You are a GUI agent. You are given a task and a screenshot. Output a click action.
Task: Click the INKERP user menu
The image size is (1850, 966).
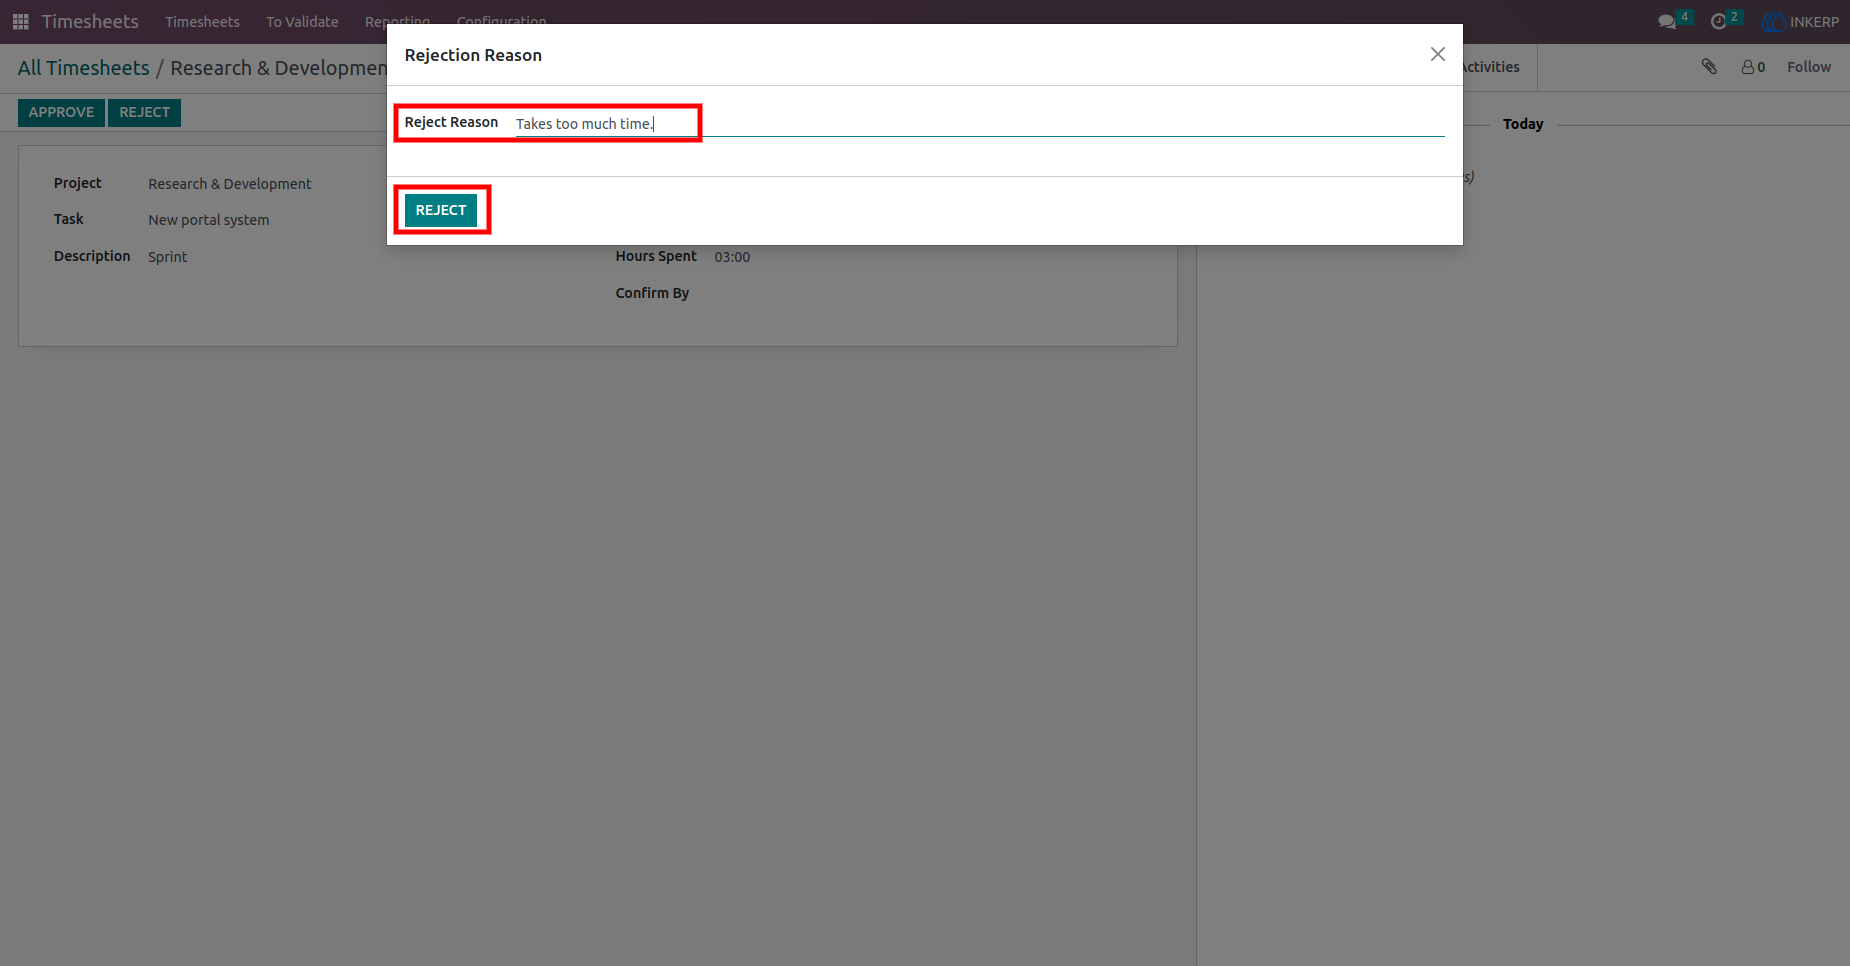[x=1801, y=21]
